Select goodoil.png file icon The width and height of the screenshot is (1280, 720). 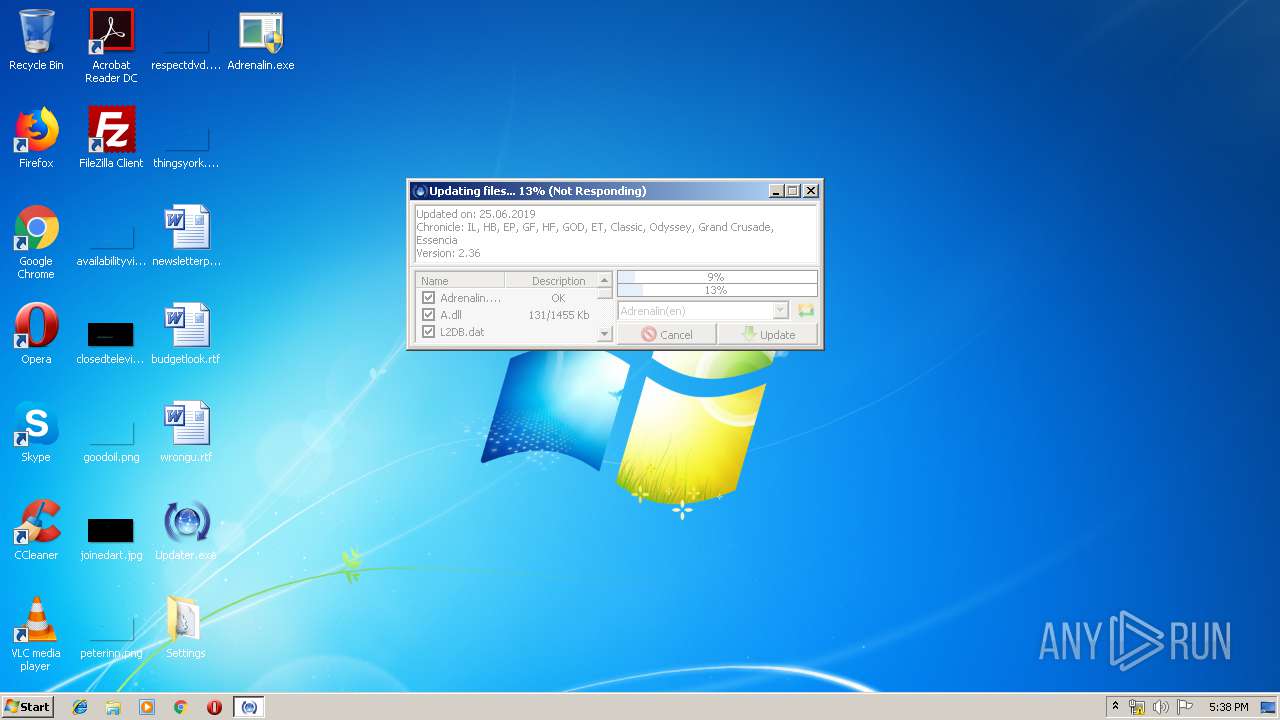pos(111,438)
